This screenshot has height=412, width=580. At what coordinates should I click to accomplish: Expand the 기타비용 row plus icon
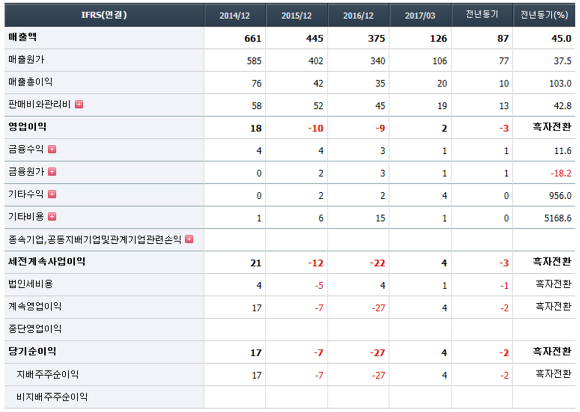[x=52, y=217]
